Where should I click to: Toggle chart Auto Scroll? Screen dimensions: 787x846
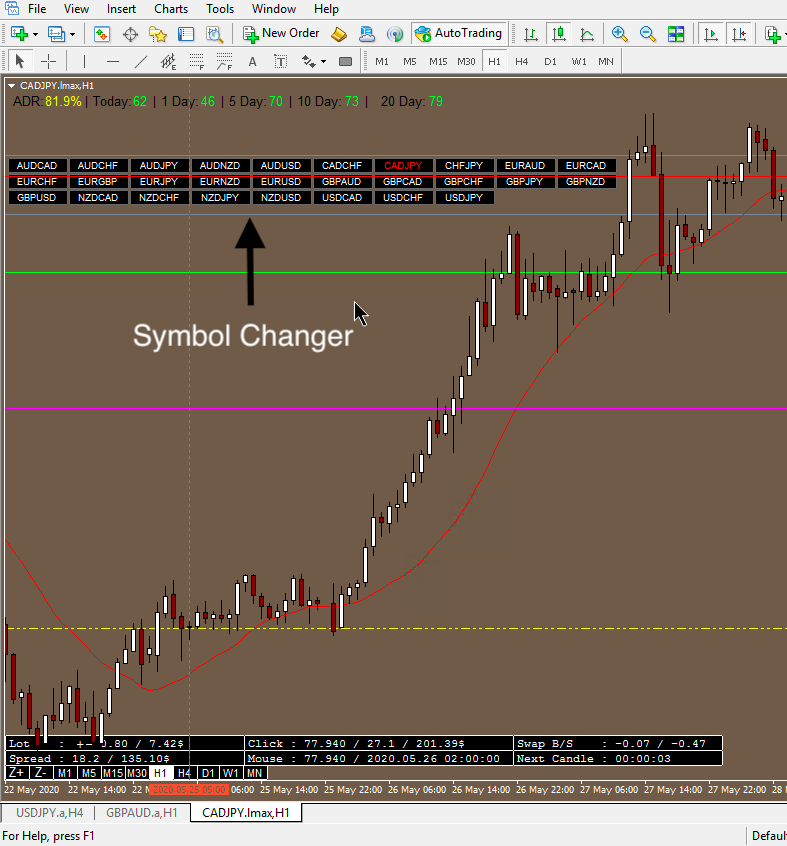coord(711,34)
